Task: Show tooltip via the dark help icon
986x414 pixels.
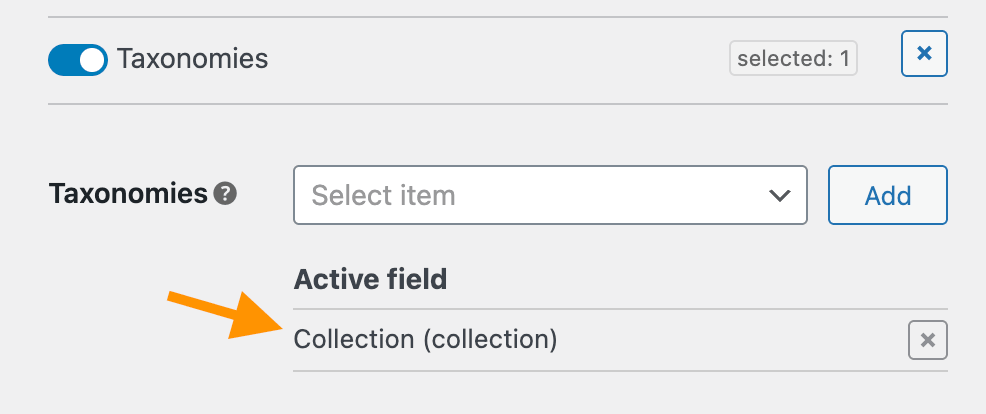Action: (x=226, y=194)
